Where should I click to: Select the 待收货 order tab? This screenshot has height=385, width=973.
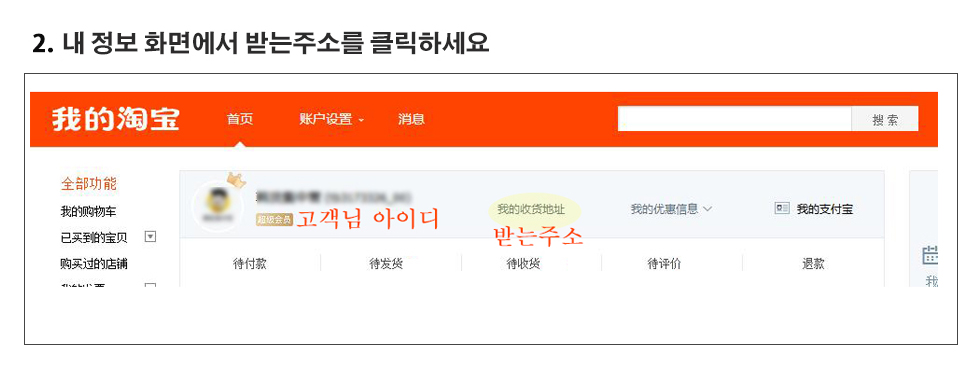(523, 264)
